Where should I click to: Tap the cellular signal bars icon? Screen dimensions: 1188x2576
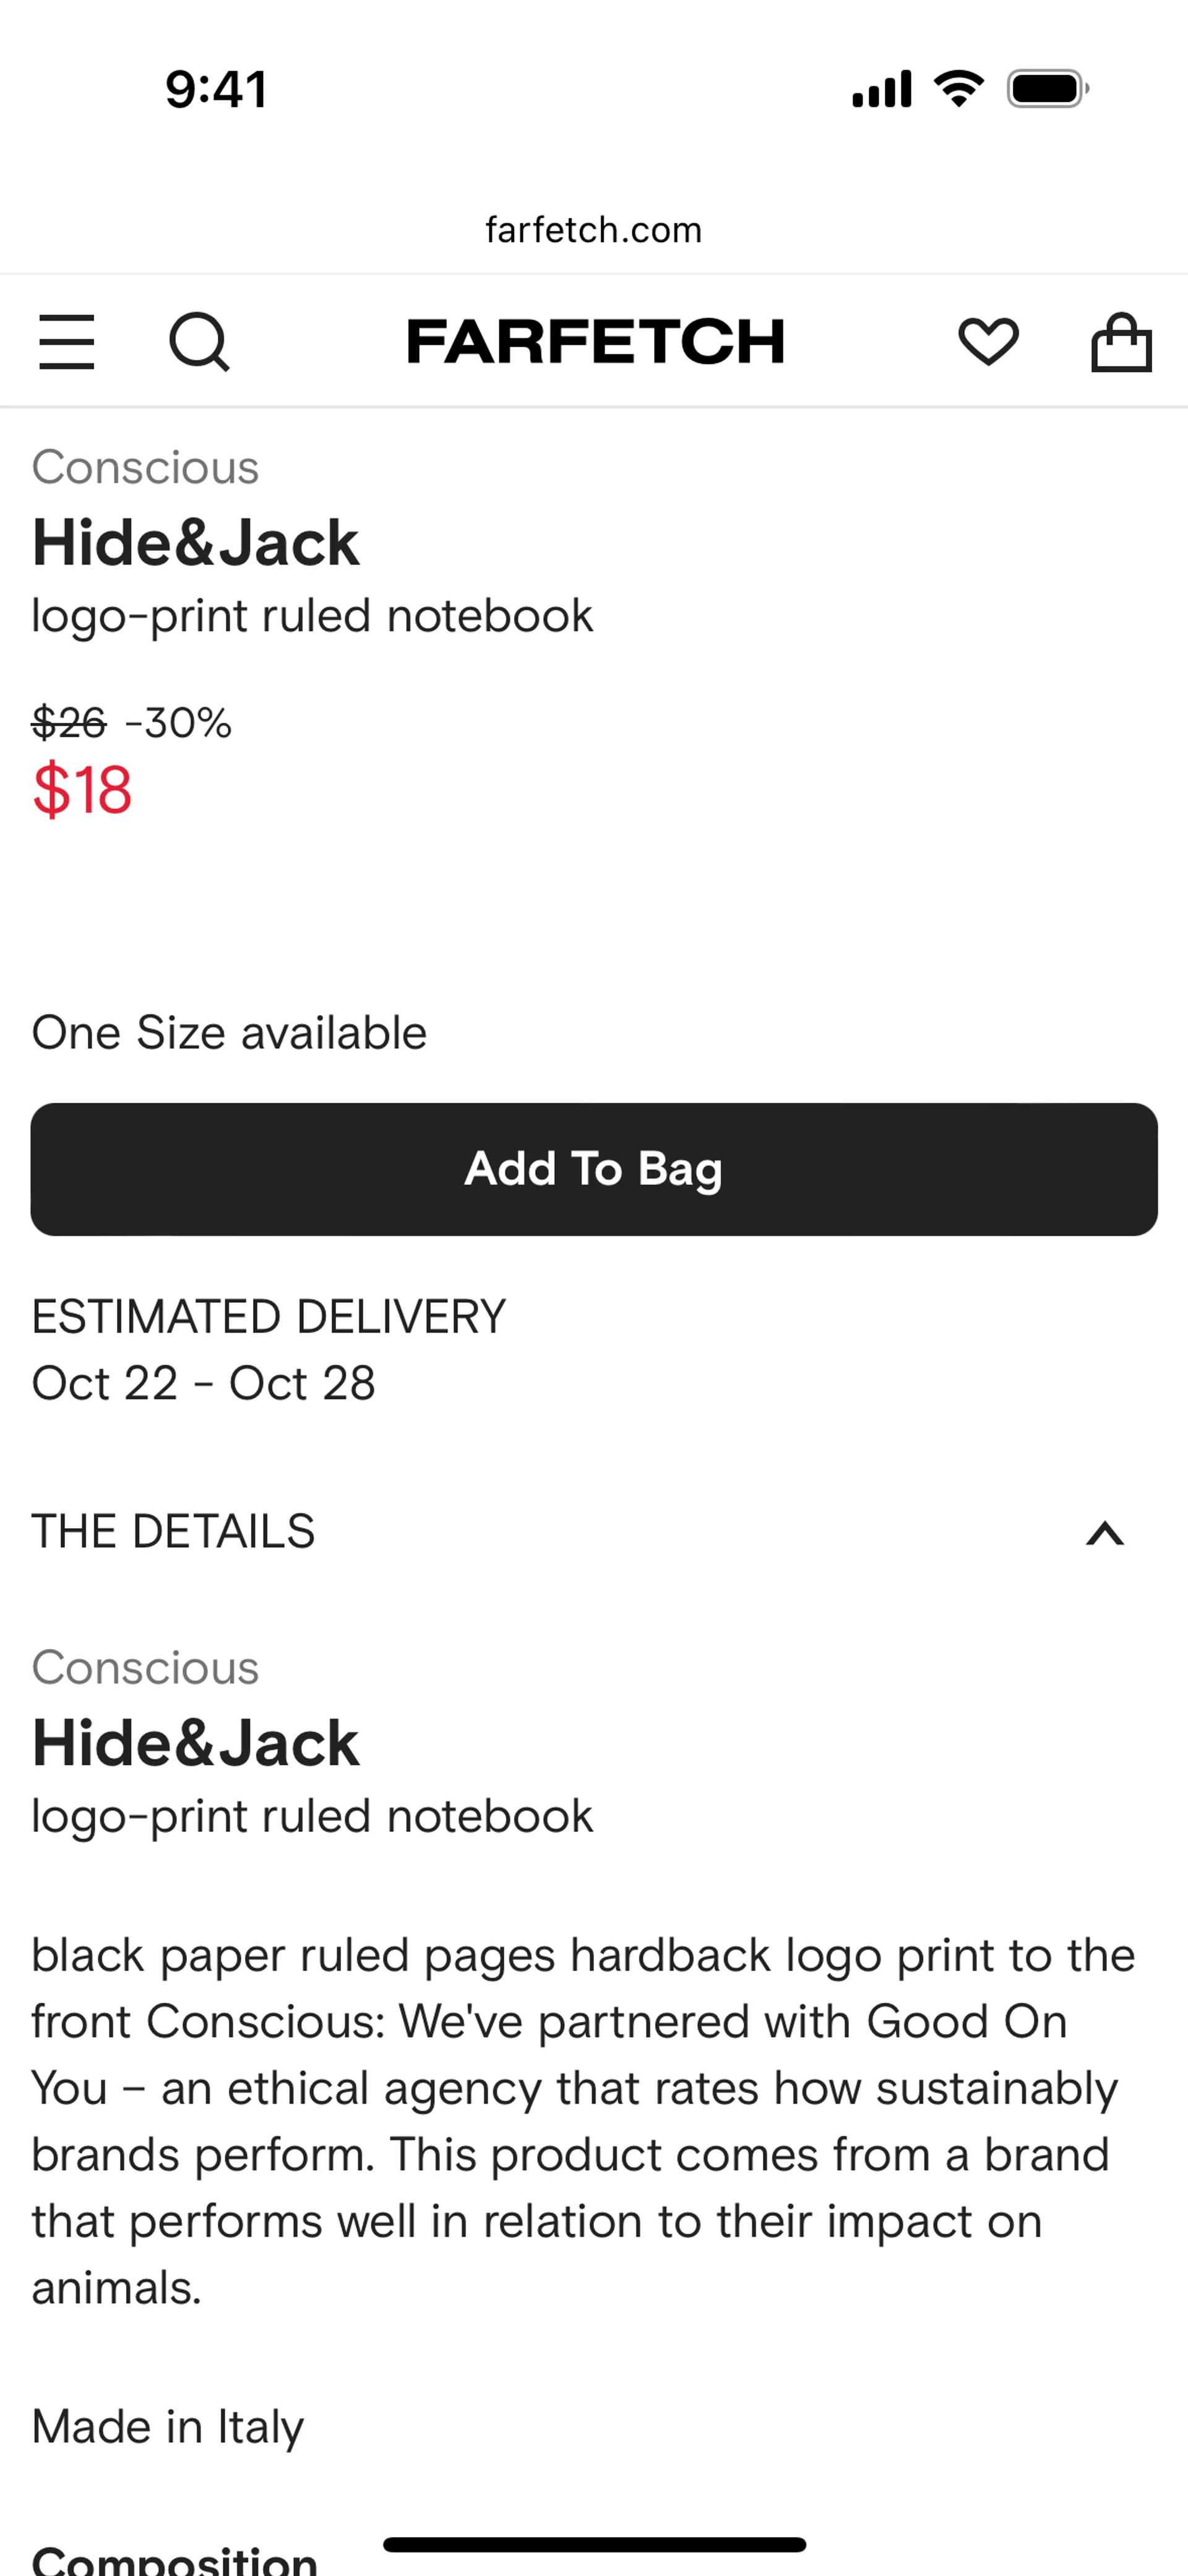coord(881,89)
